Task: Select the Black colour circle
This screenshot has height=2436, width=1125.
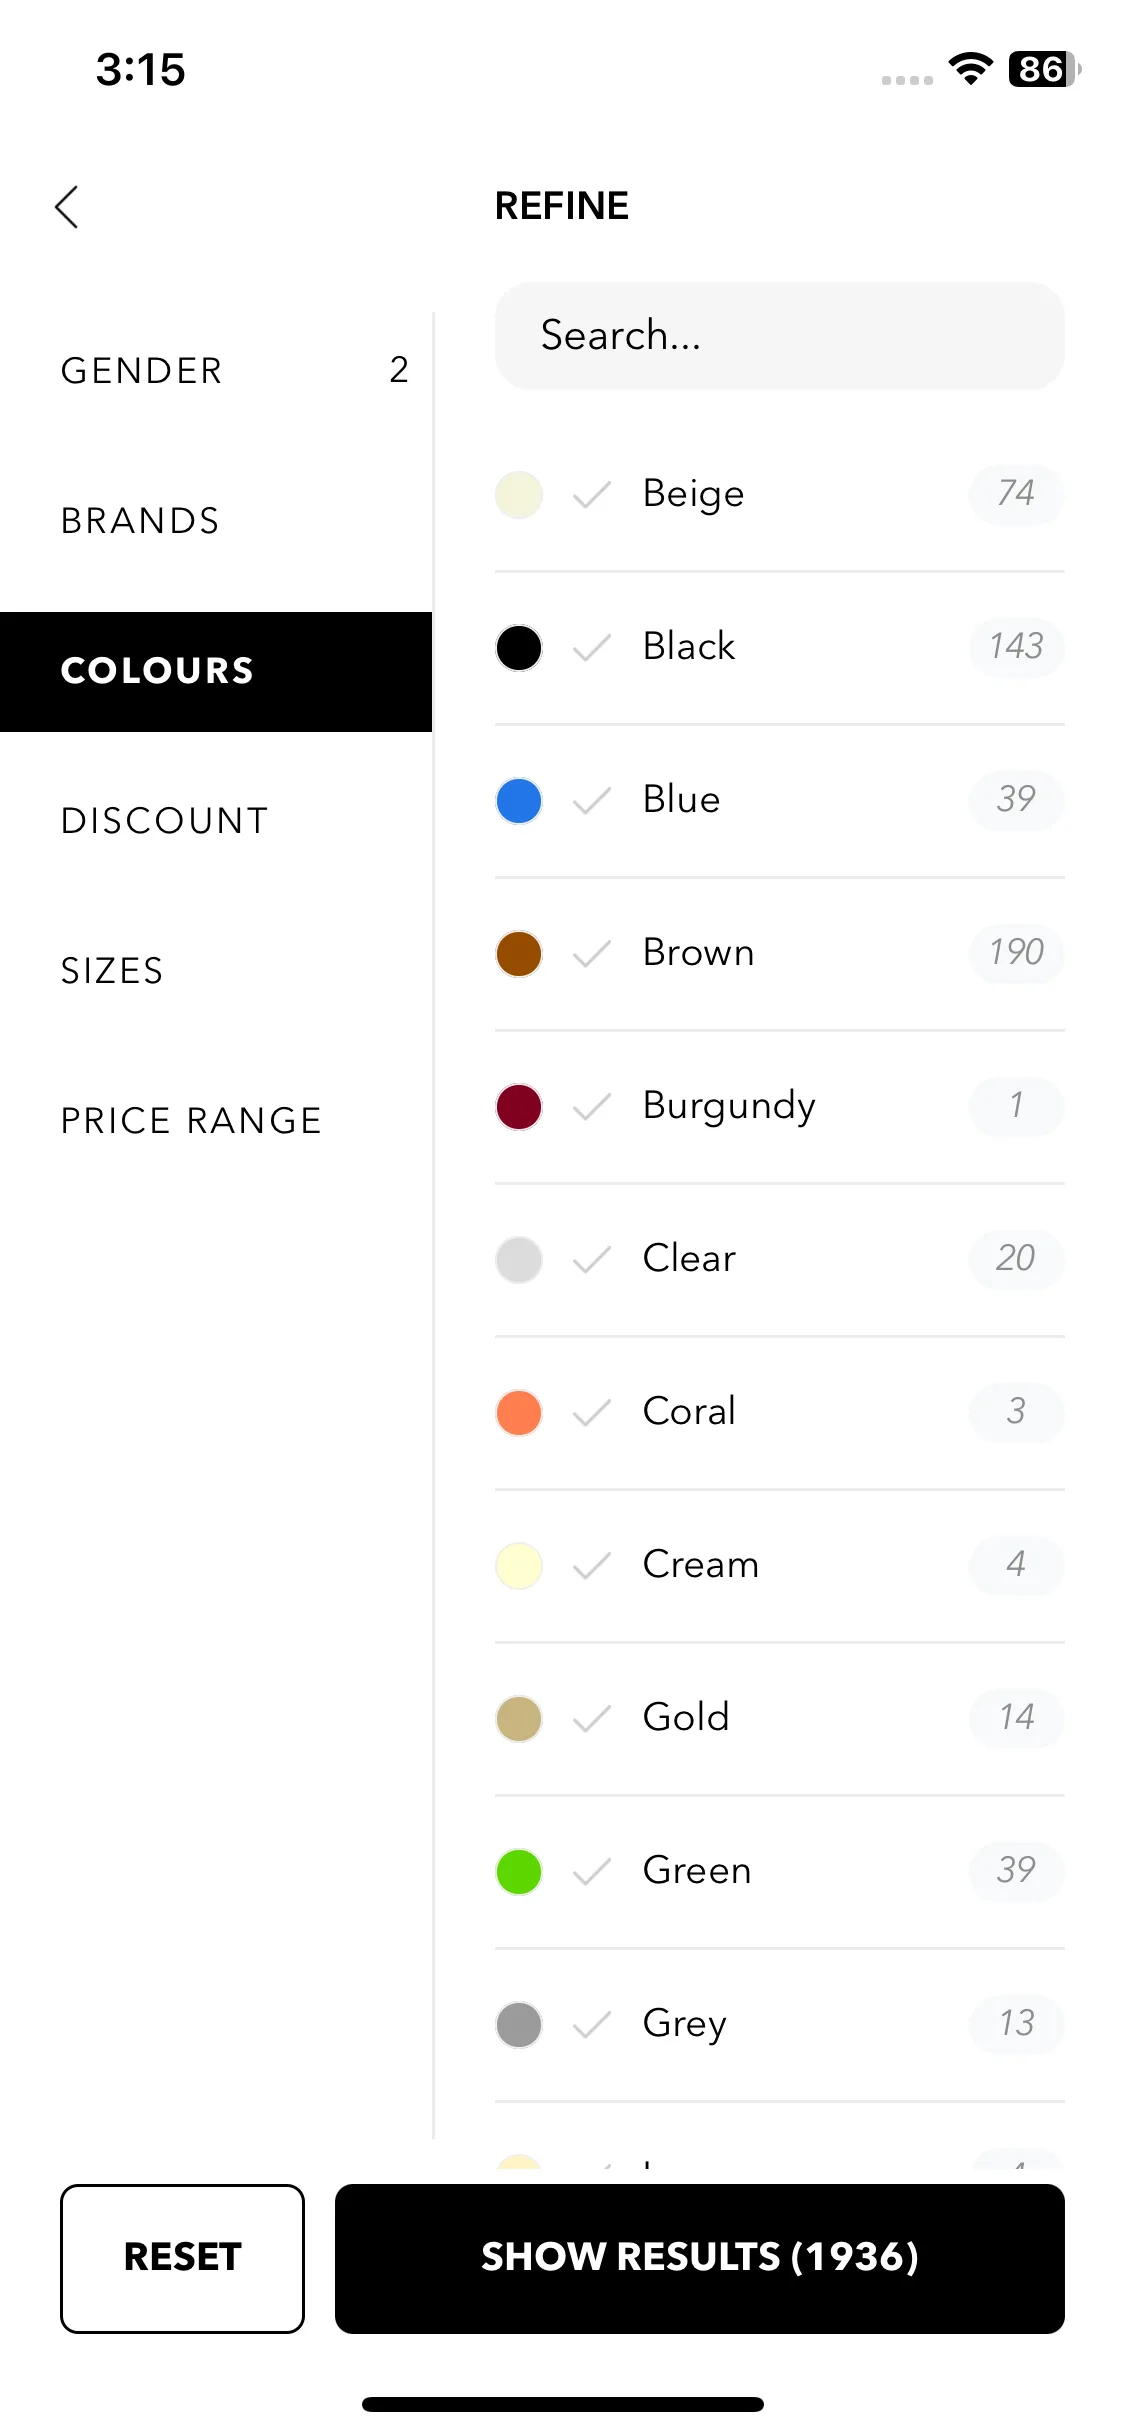Action: tap(519, 648)
